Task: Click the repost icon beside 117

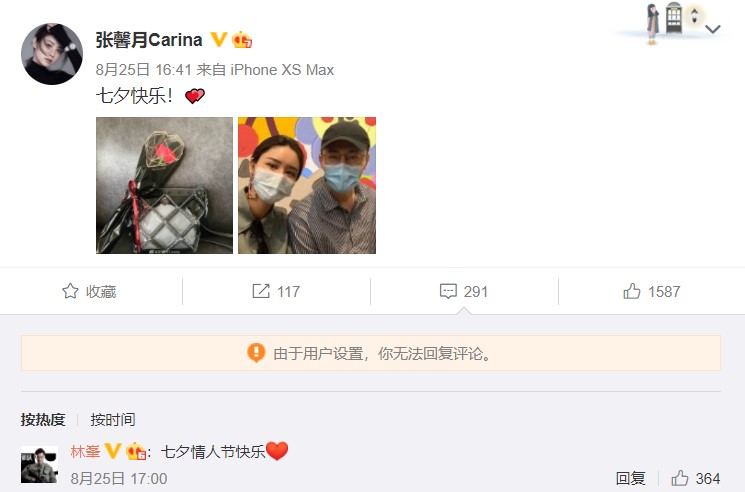Action: 261,291
